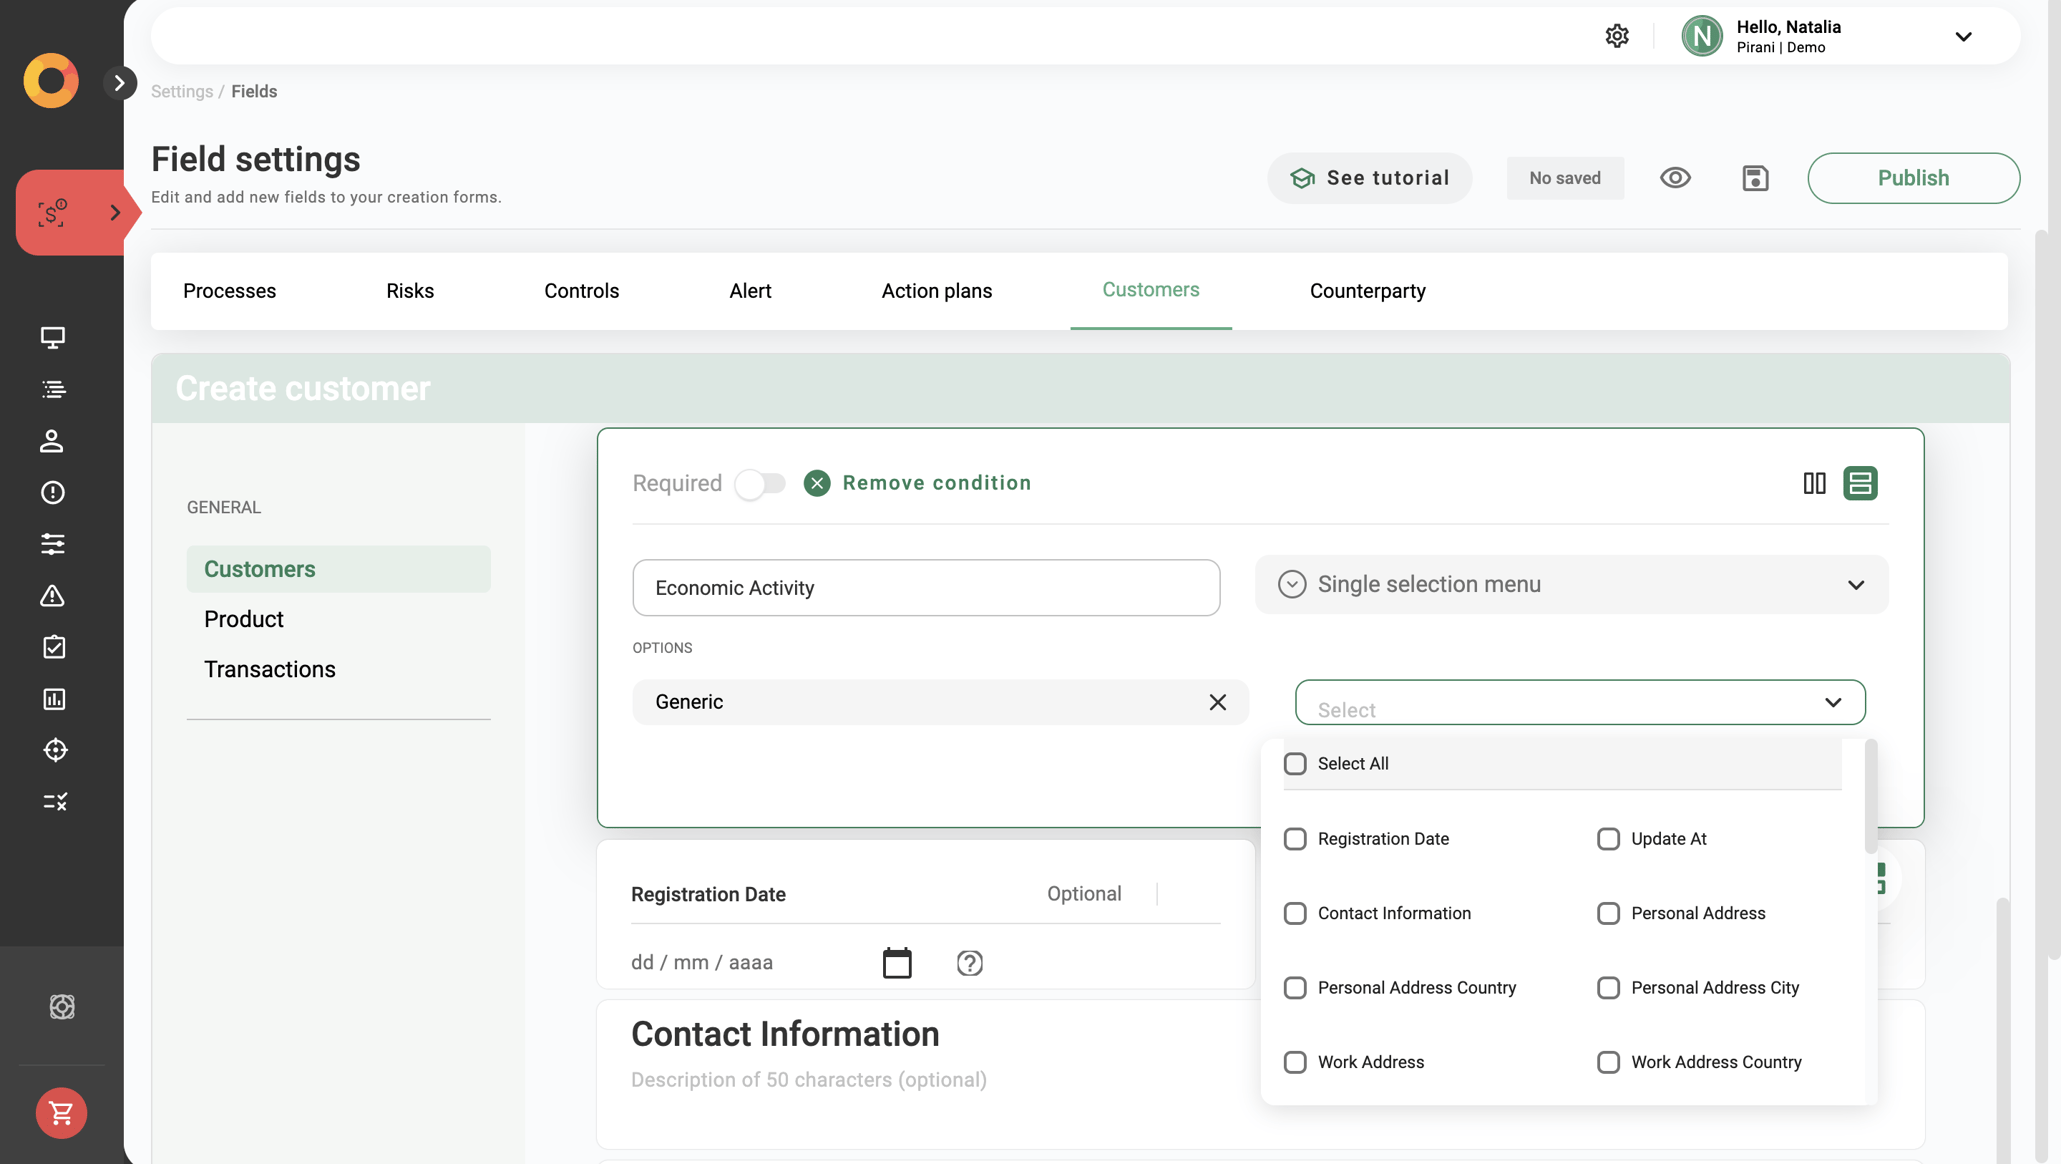Expand the Hello, Natalia account menu
Image resolution: width=2061 pixels, height=1164 pixels.
coord(1963,36)
